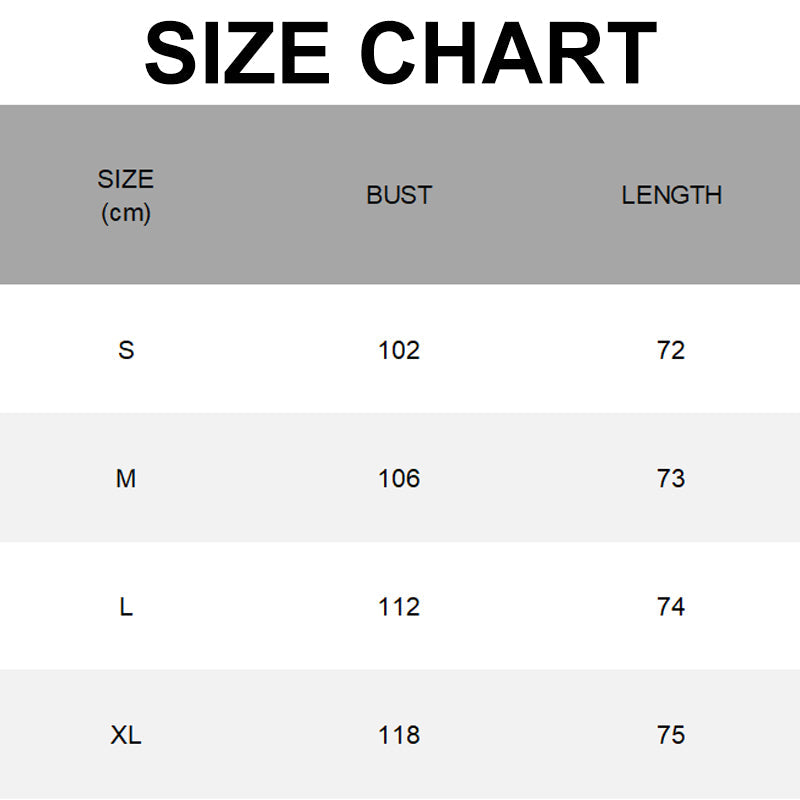Click the word CHART in the title

[x=508, y=53]
